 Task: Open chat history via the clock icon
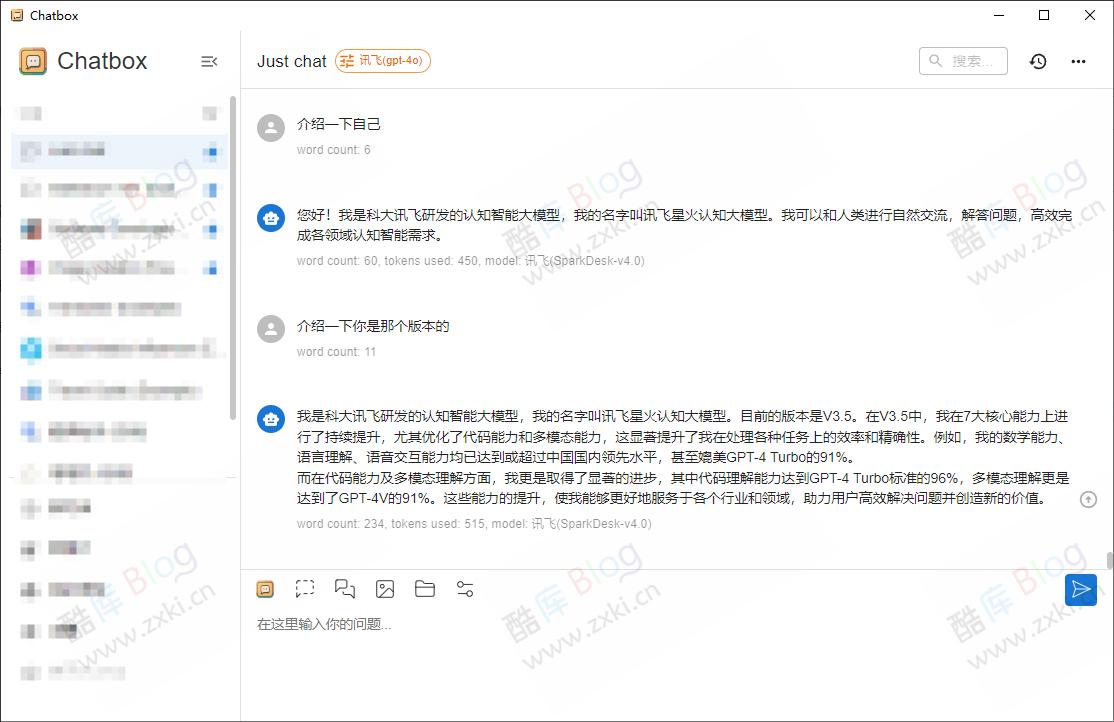[1038, 61]
